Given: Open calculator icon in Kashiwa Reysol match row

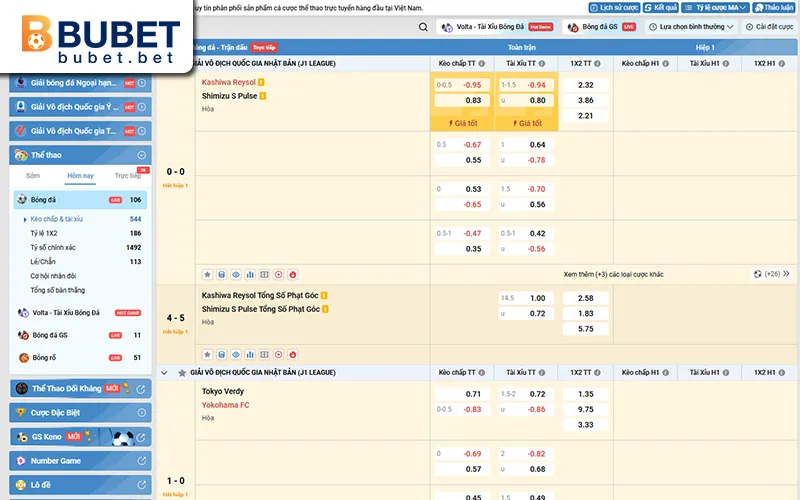Looking at the screenshot, I should tap(221, 274).
